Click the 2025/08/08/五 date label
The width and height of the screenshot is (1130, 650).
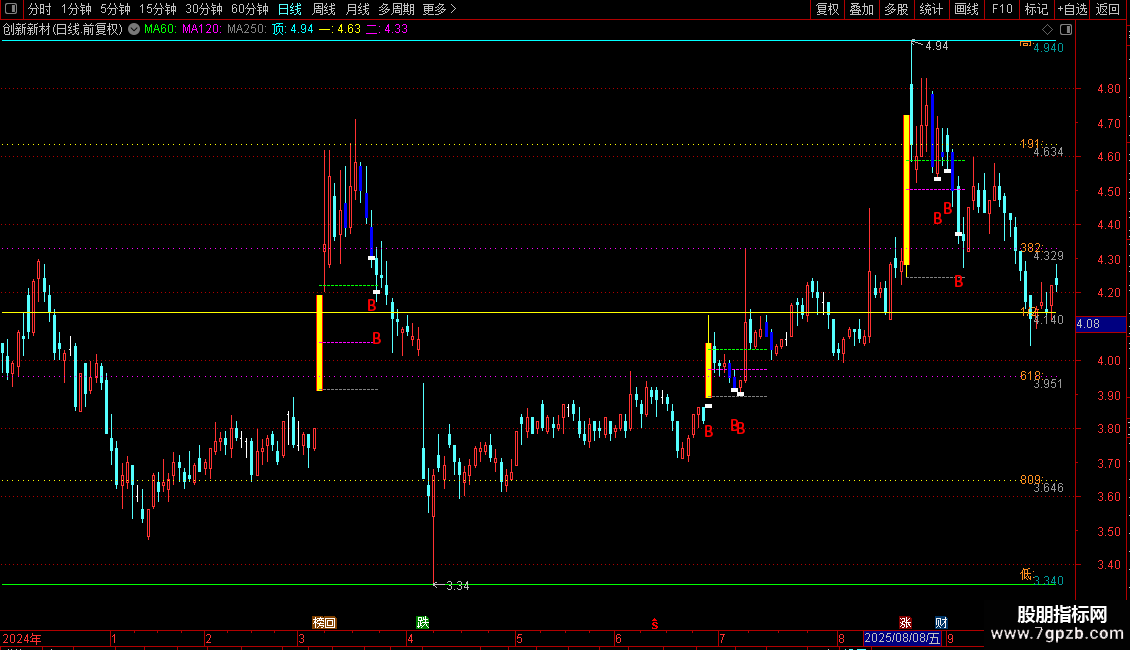point(902,638)
